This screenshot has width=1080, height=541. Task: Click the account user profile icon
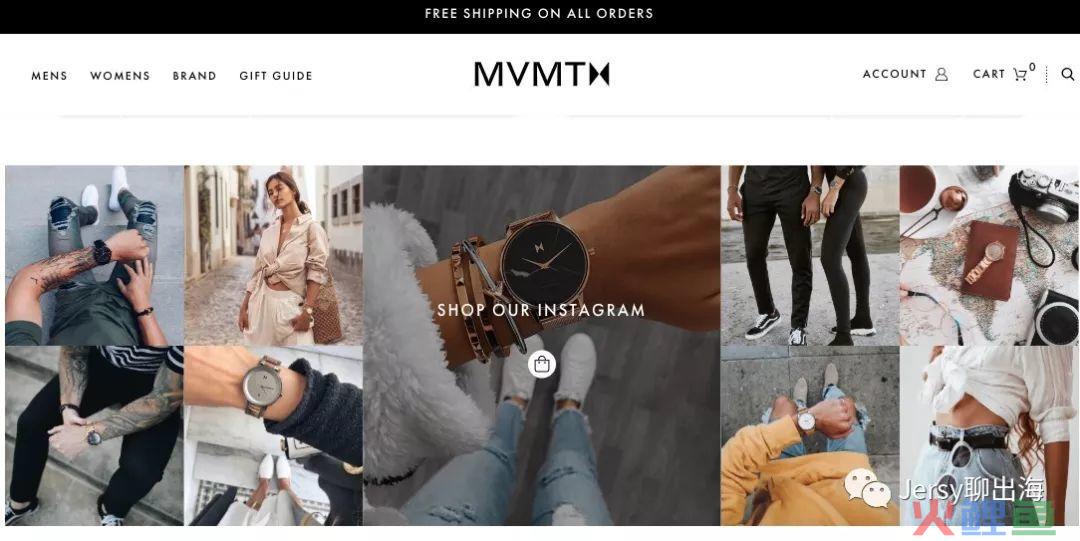pos(941,74)
